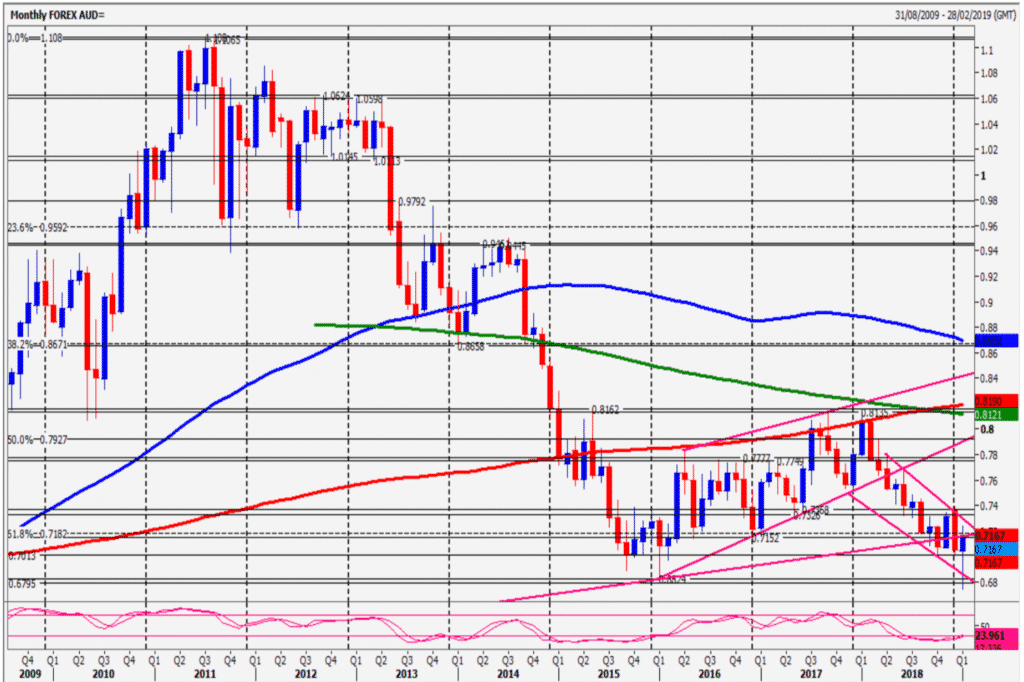Viewport: 1024px width, 682px height.
Task: Click the blue moving average price tag
Action: 996,340
